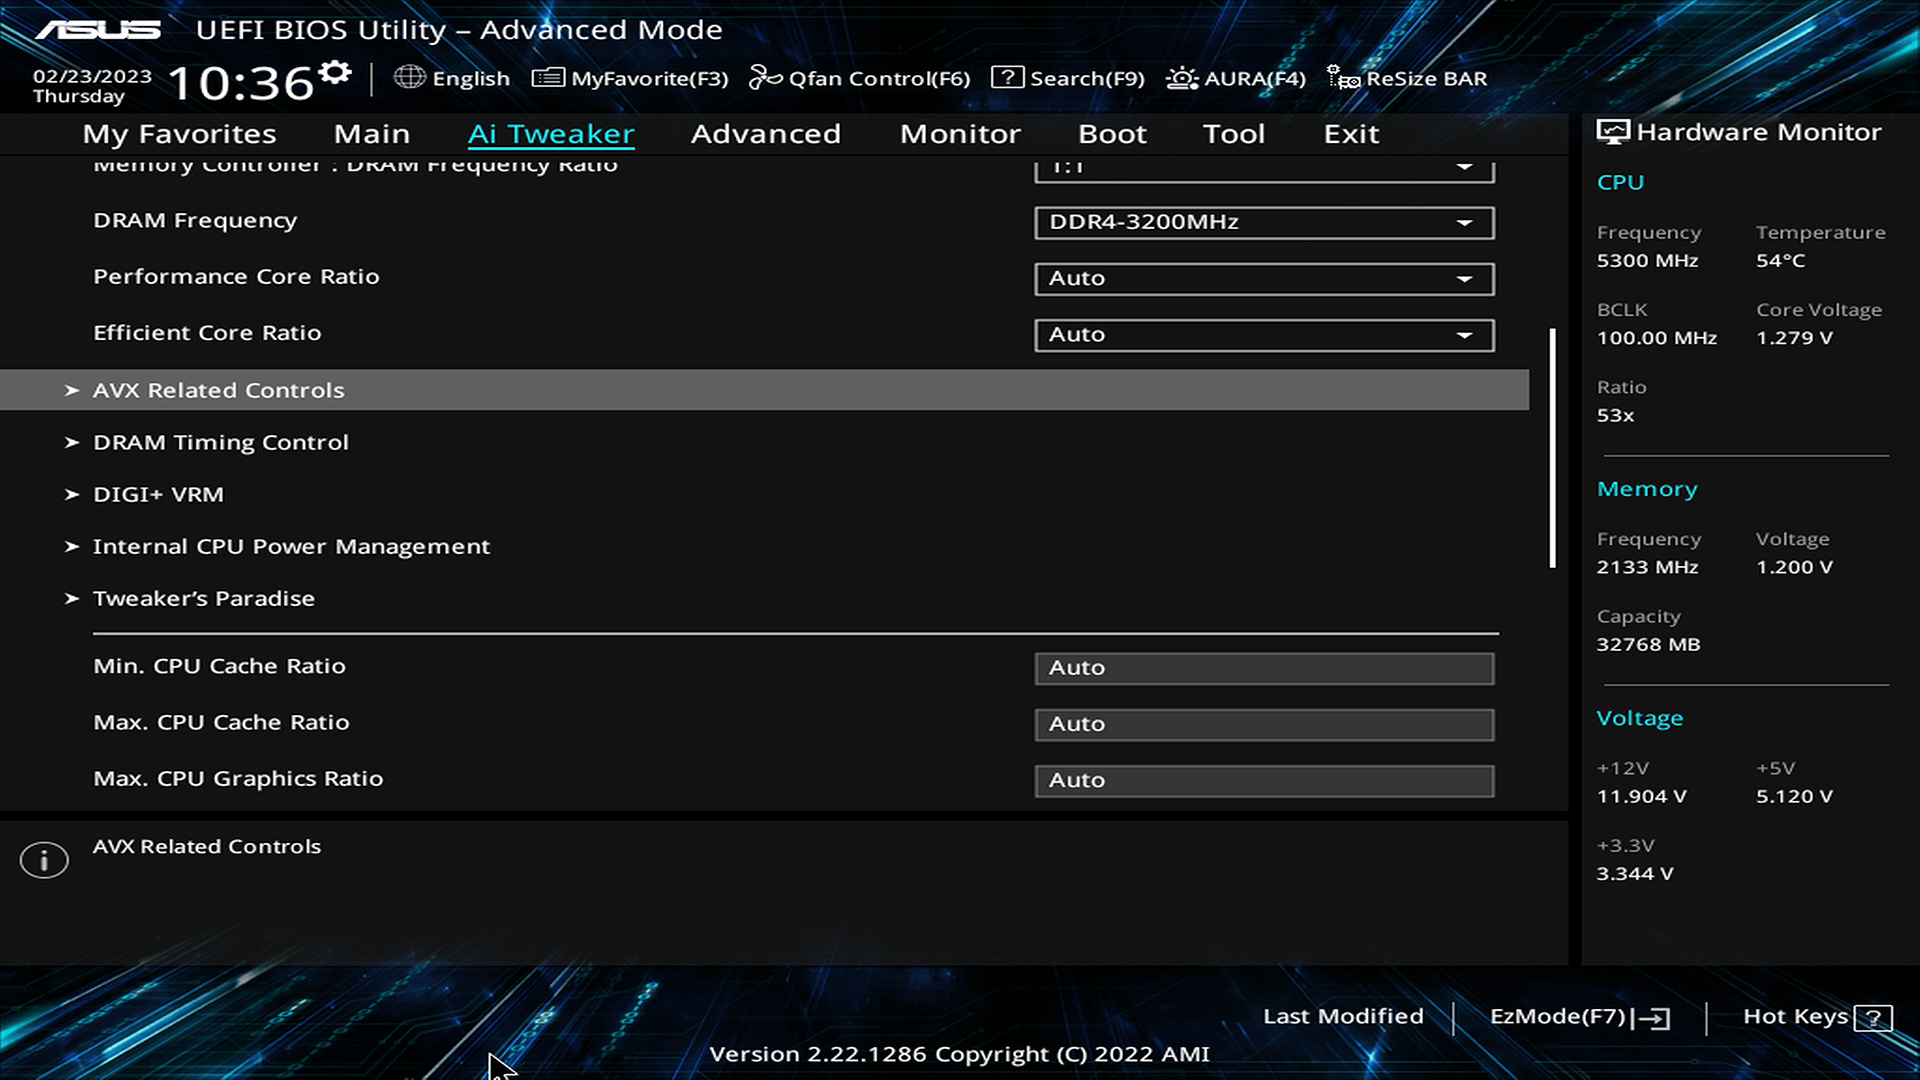Click the ASUS logo
1920x1080 pixels.
coord(98,30)
